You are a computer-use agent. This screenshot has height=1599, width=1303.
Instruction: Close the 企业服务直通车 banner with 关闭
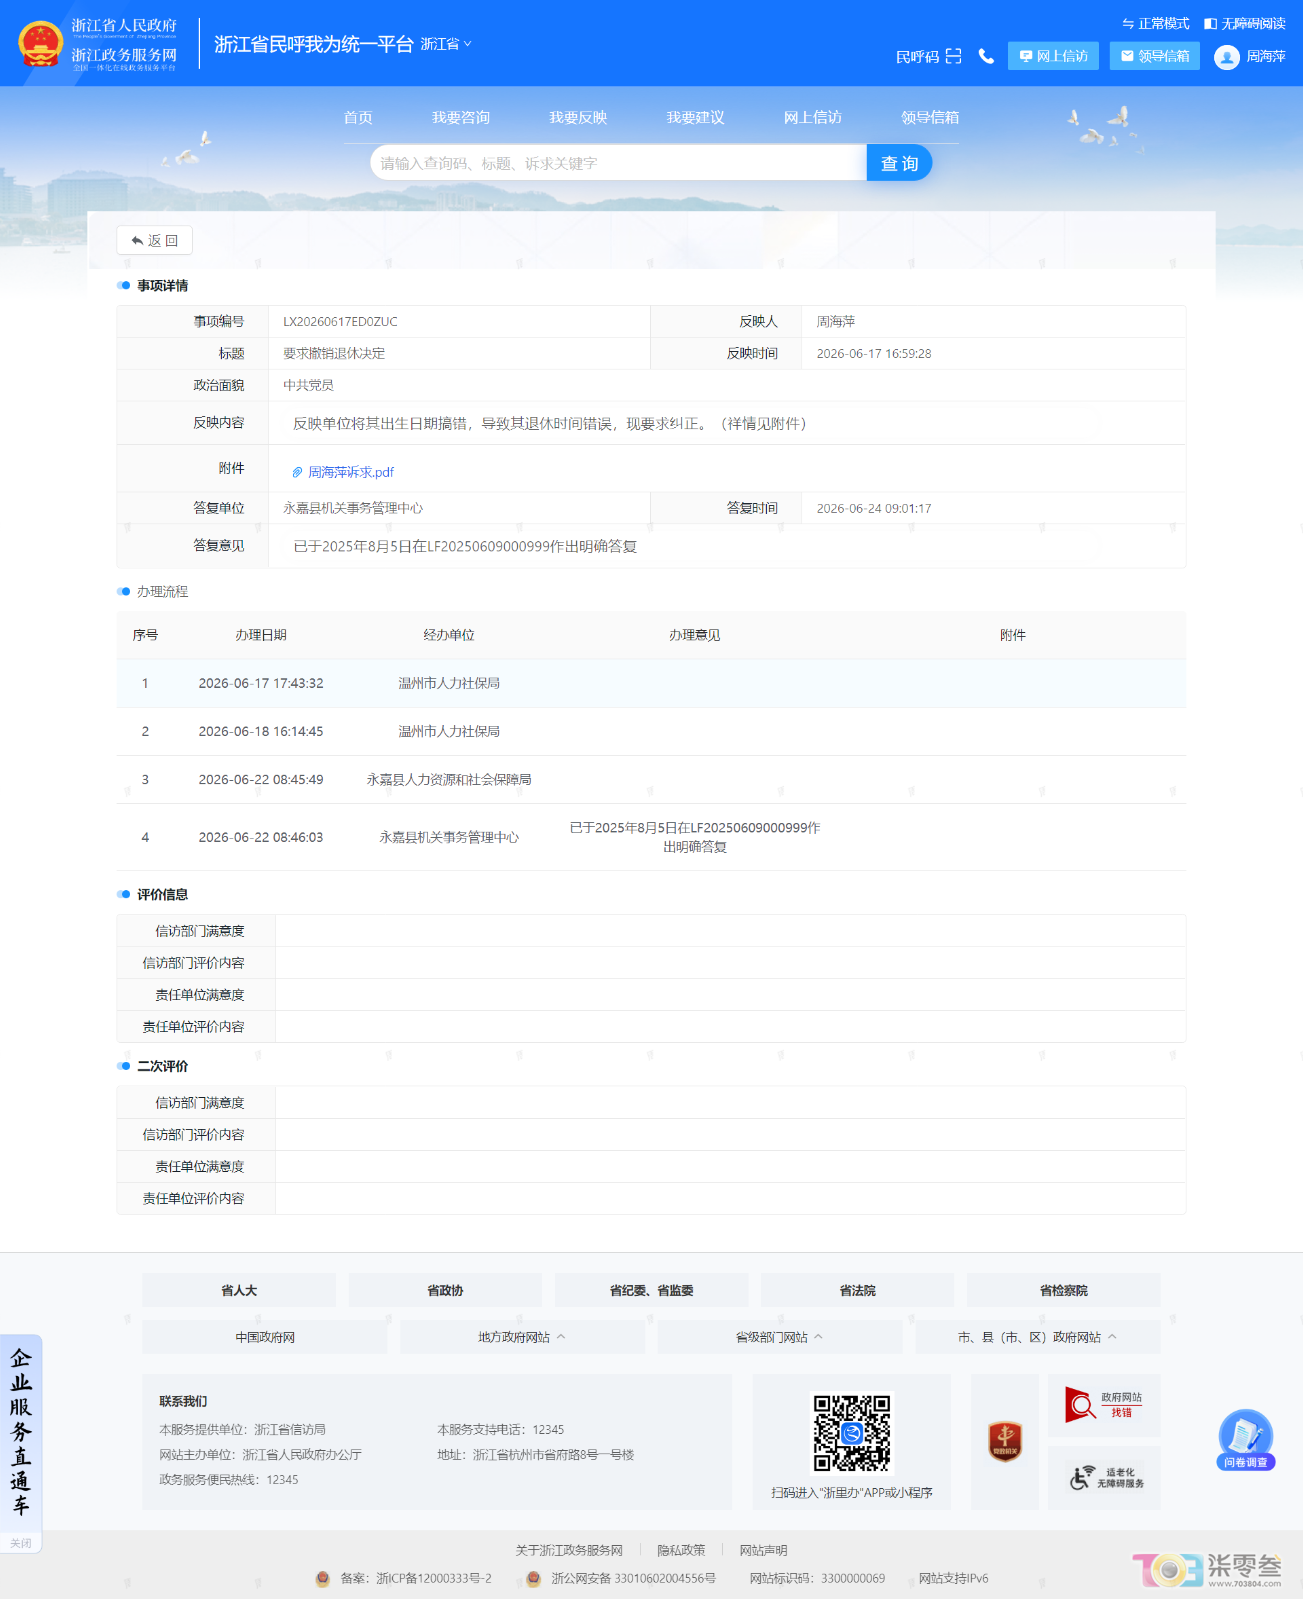coord(21,1543)
